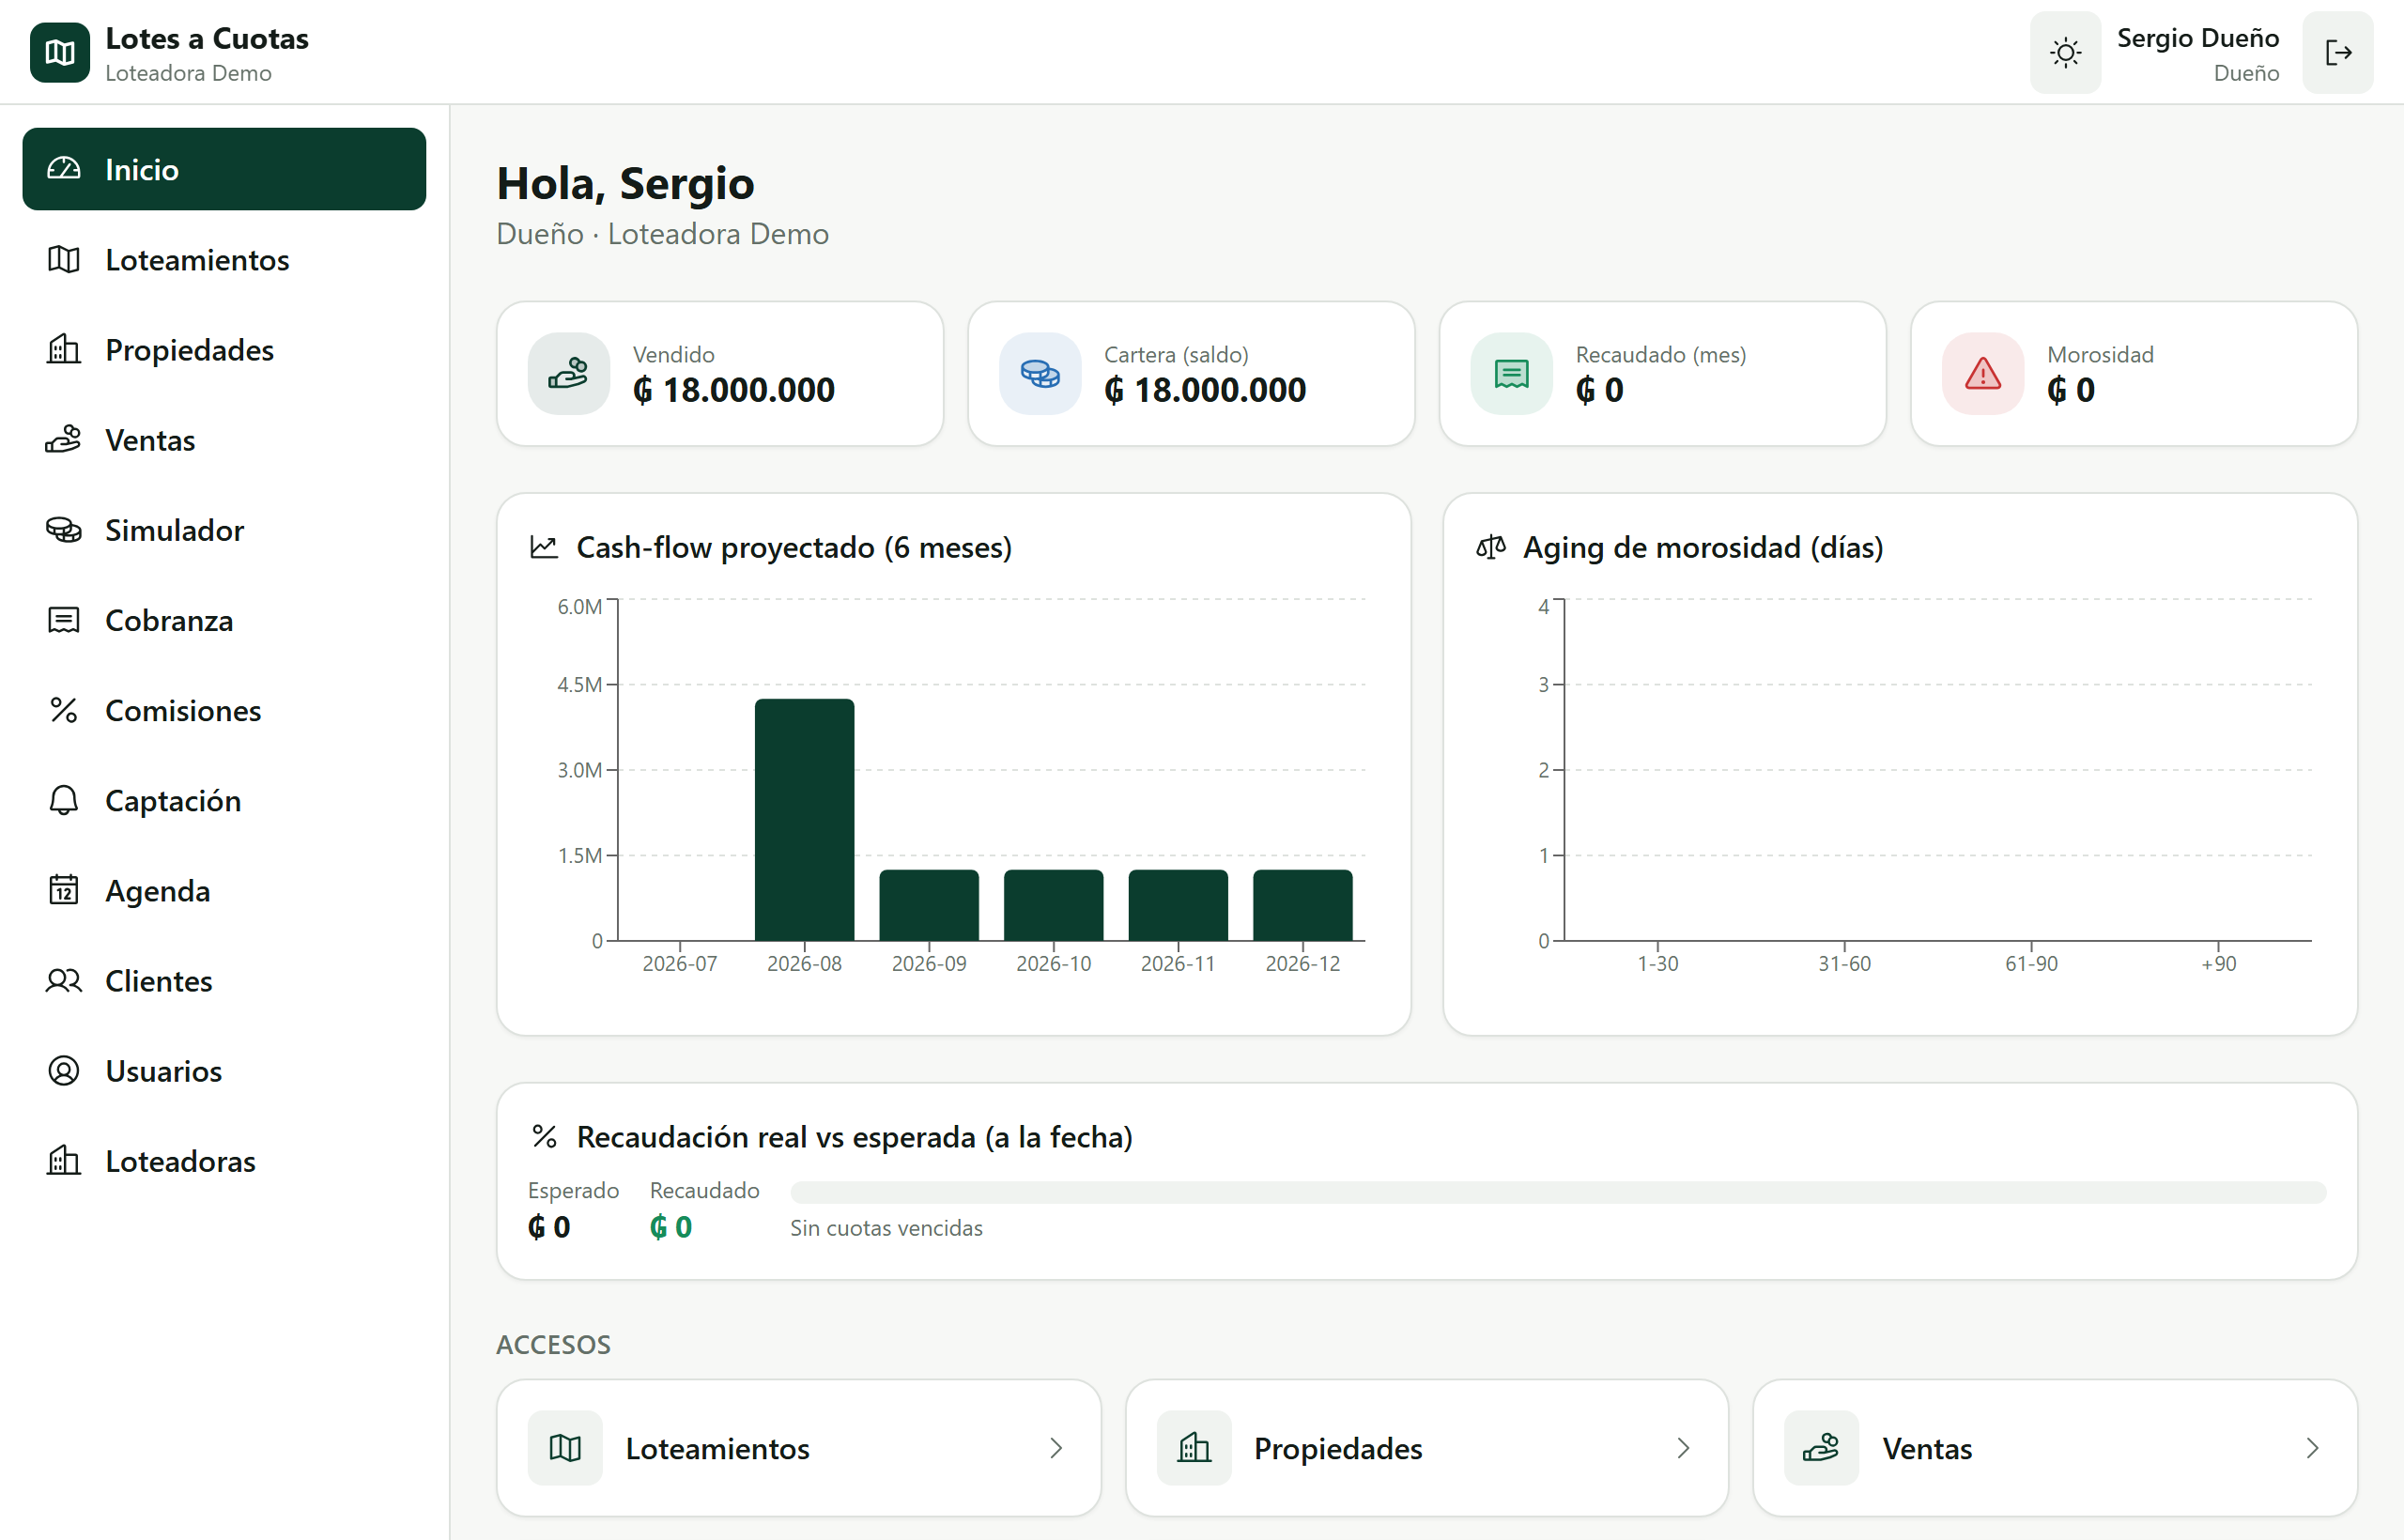Screen dimensions: 2404x1540
Task: Click the Sergio Dueño user name
Action: pos(2198,38)
